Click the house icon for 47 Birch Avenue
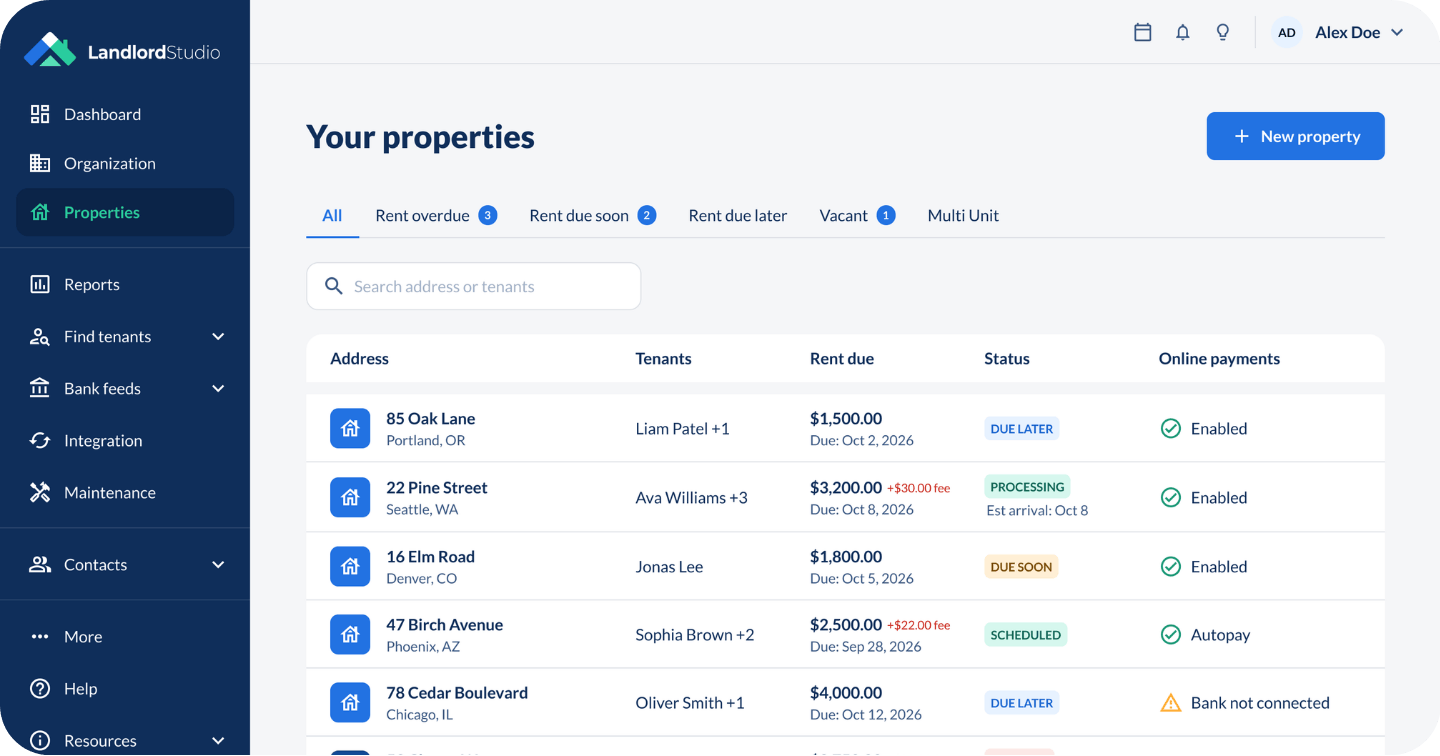 350,634
